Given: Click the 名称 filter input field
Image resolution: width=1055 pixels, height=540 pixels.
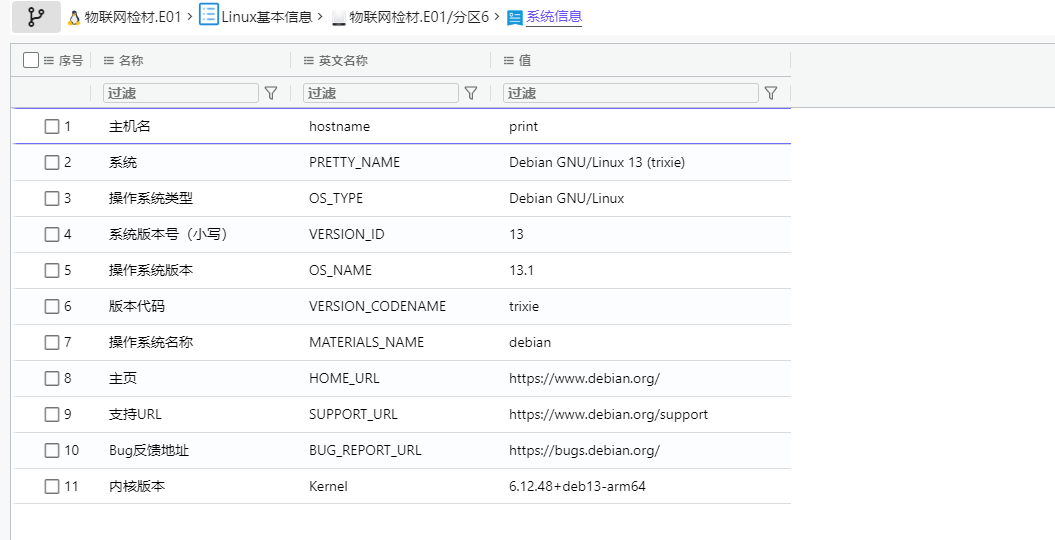Looking at the screenshot, I should coord(180,93).
